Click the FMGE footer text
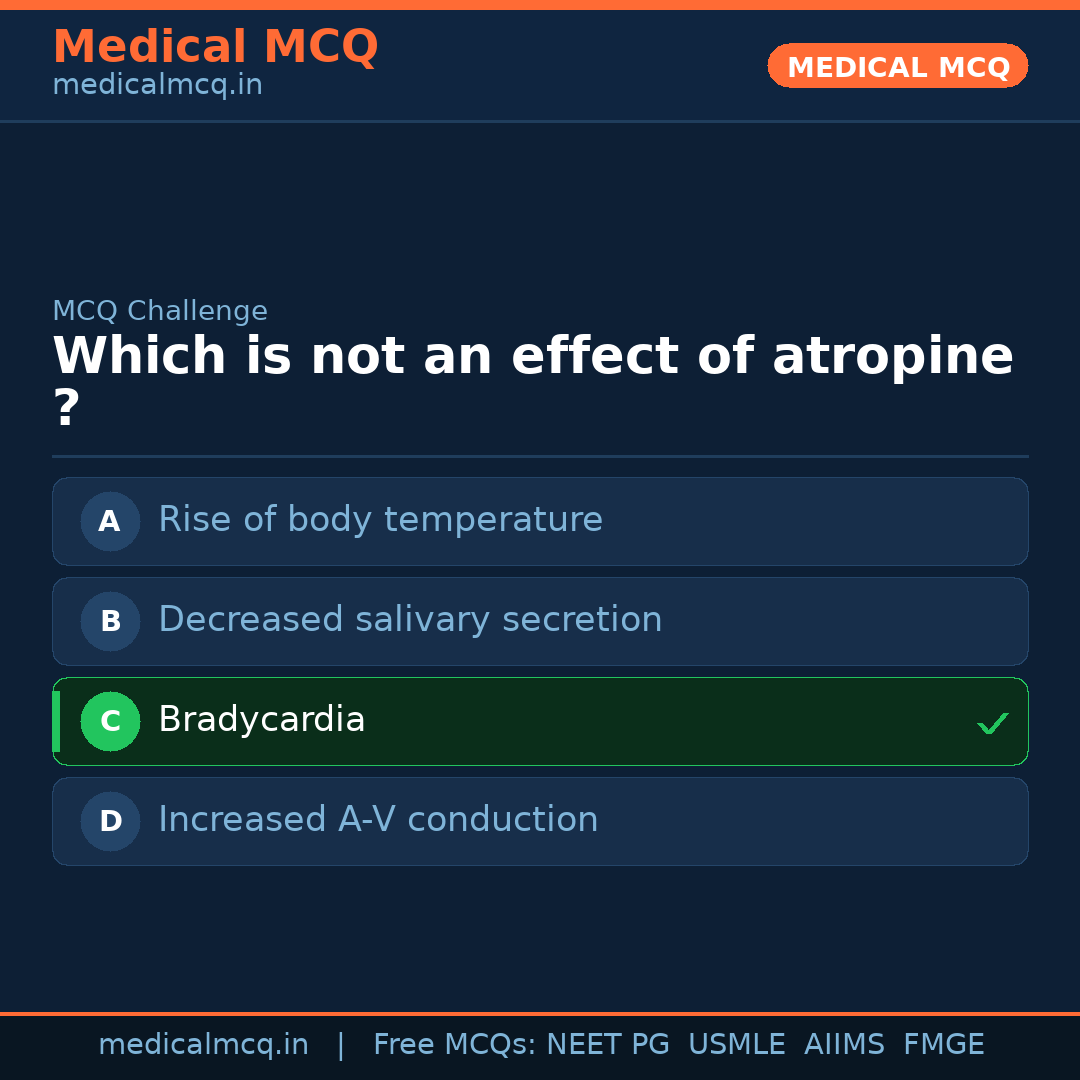Image resolution: width=1080 pixels, height=1080 pixels. [943, 1045]
